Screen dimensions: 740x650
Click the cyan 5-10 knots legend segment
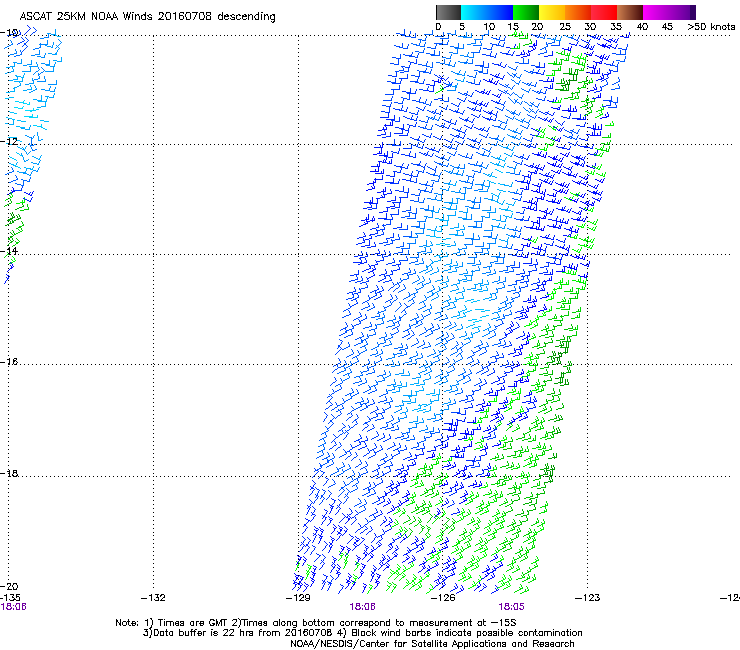point(474,12)
